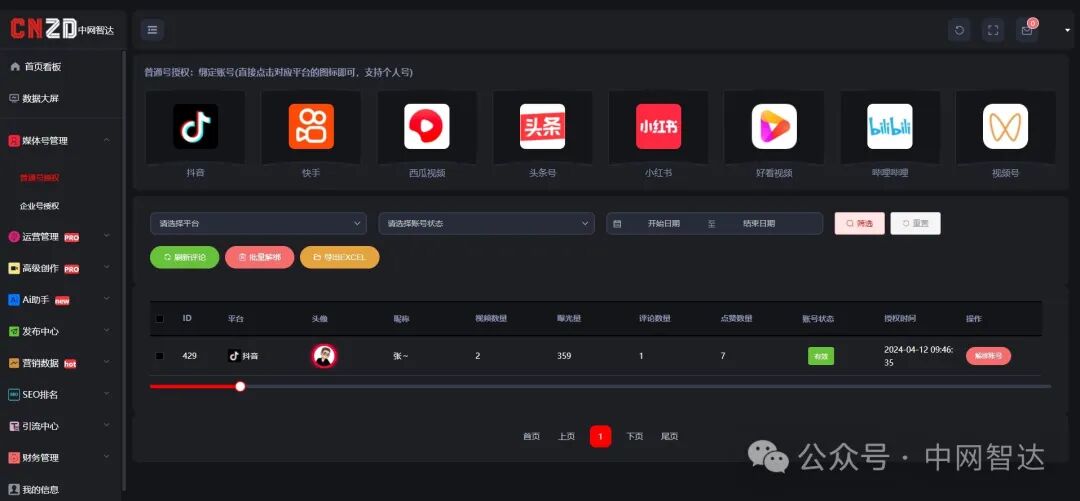
Task: Check the select-all checkbox in table header
Action: pos(160,319)
